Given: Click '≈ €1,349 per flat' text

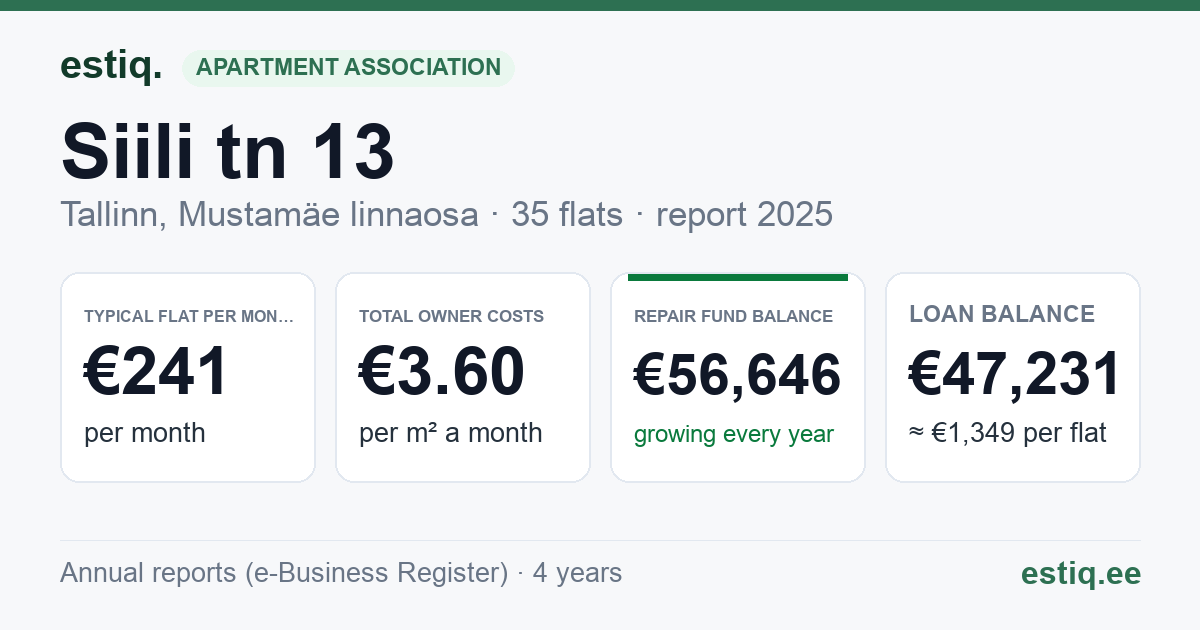Looking at the screenshot, I should click(x=1008, y=433).
